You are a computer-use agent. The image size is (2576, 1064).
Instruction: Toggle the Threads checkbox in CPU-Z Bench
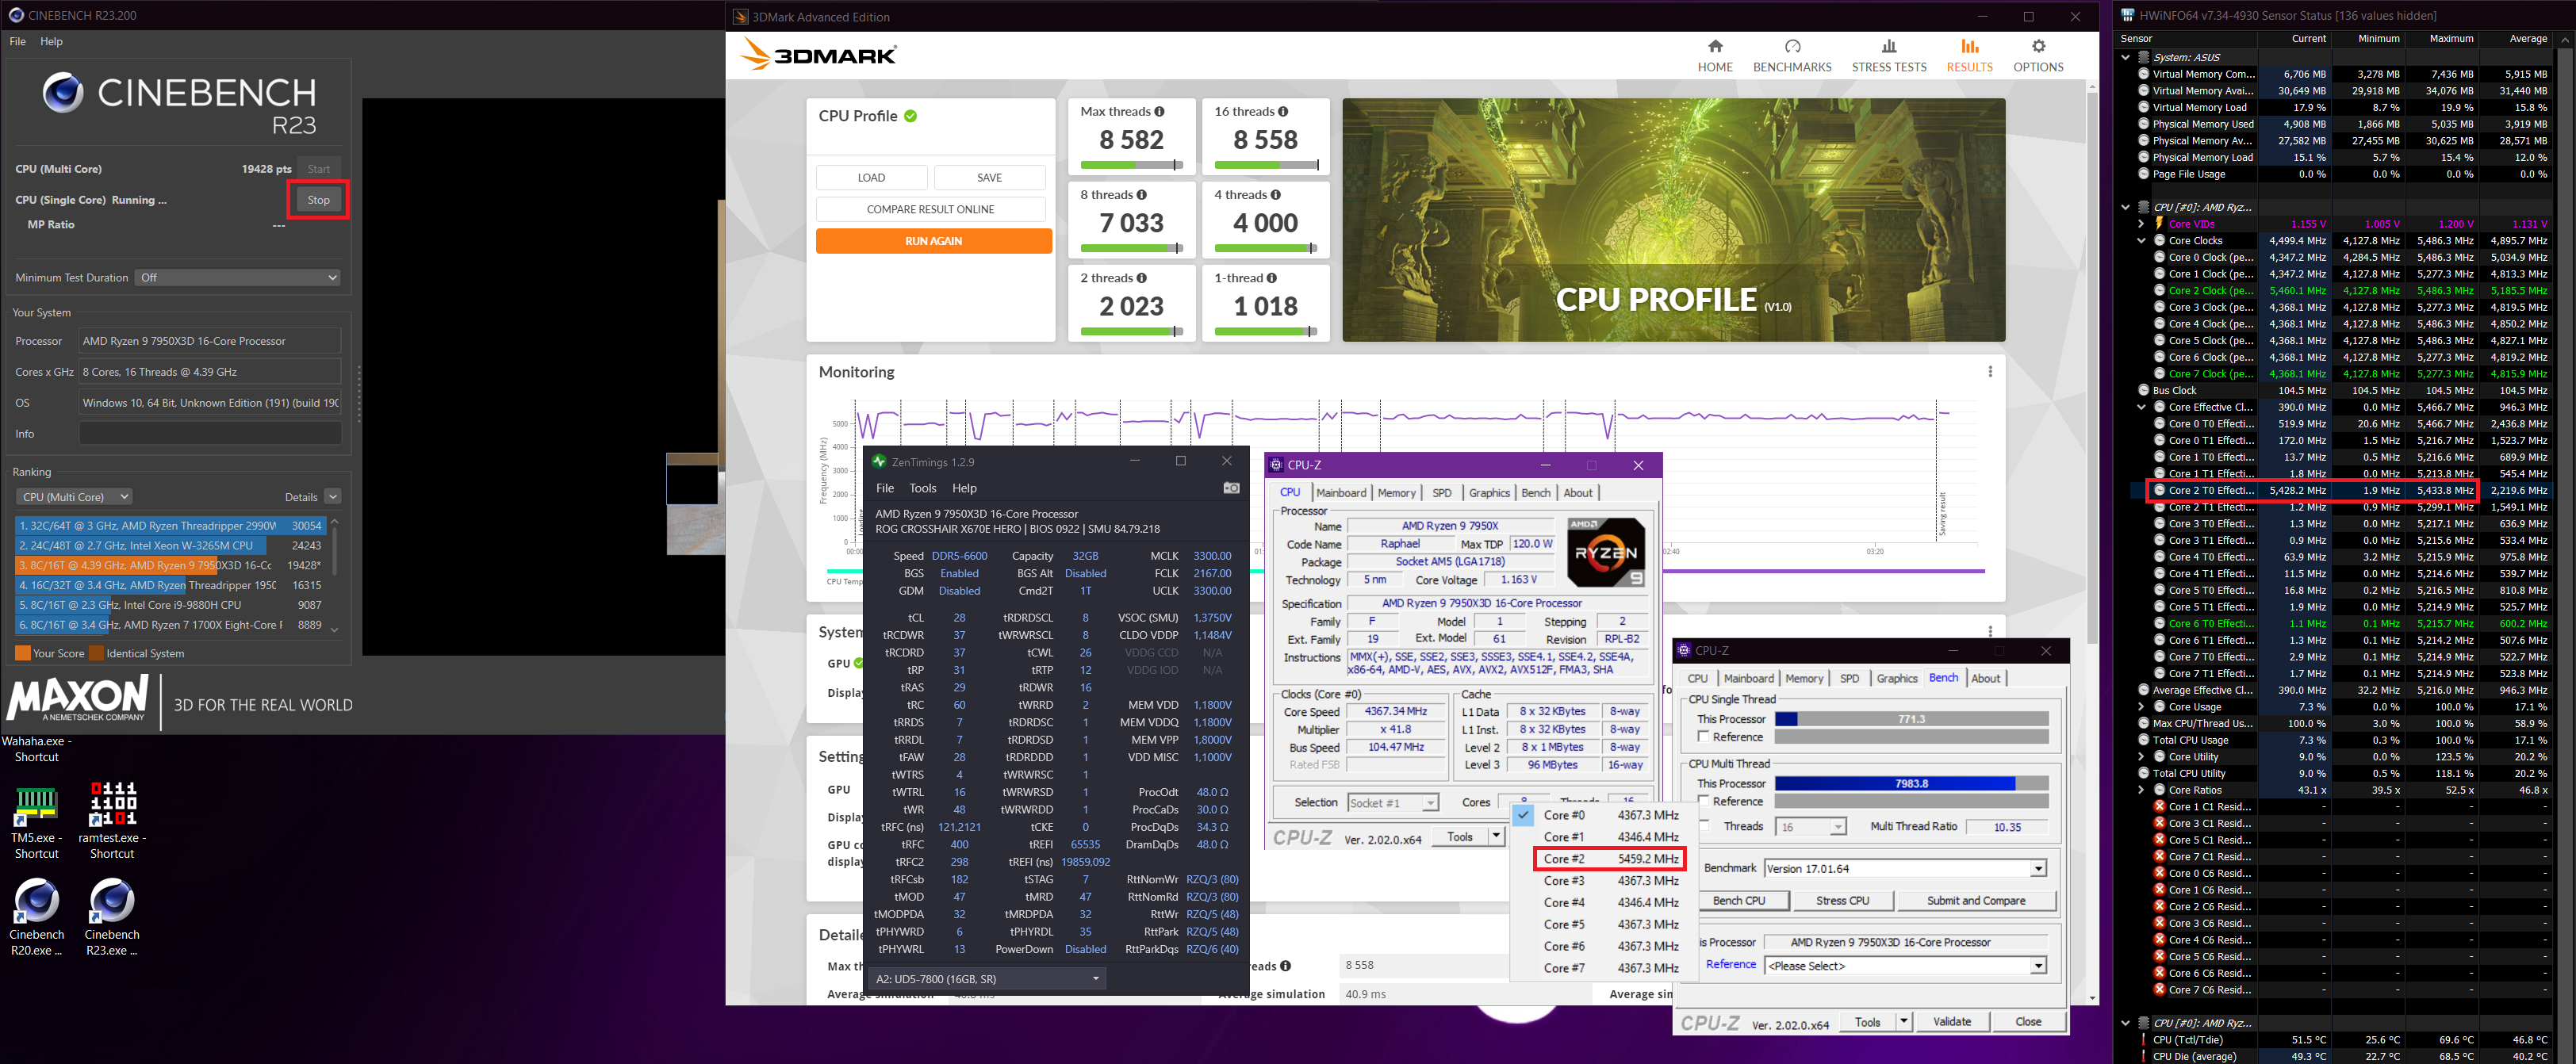(1703, 826)
